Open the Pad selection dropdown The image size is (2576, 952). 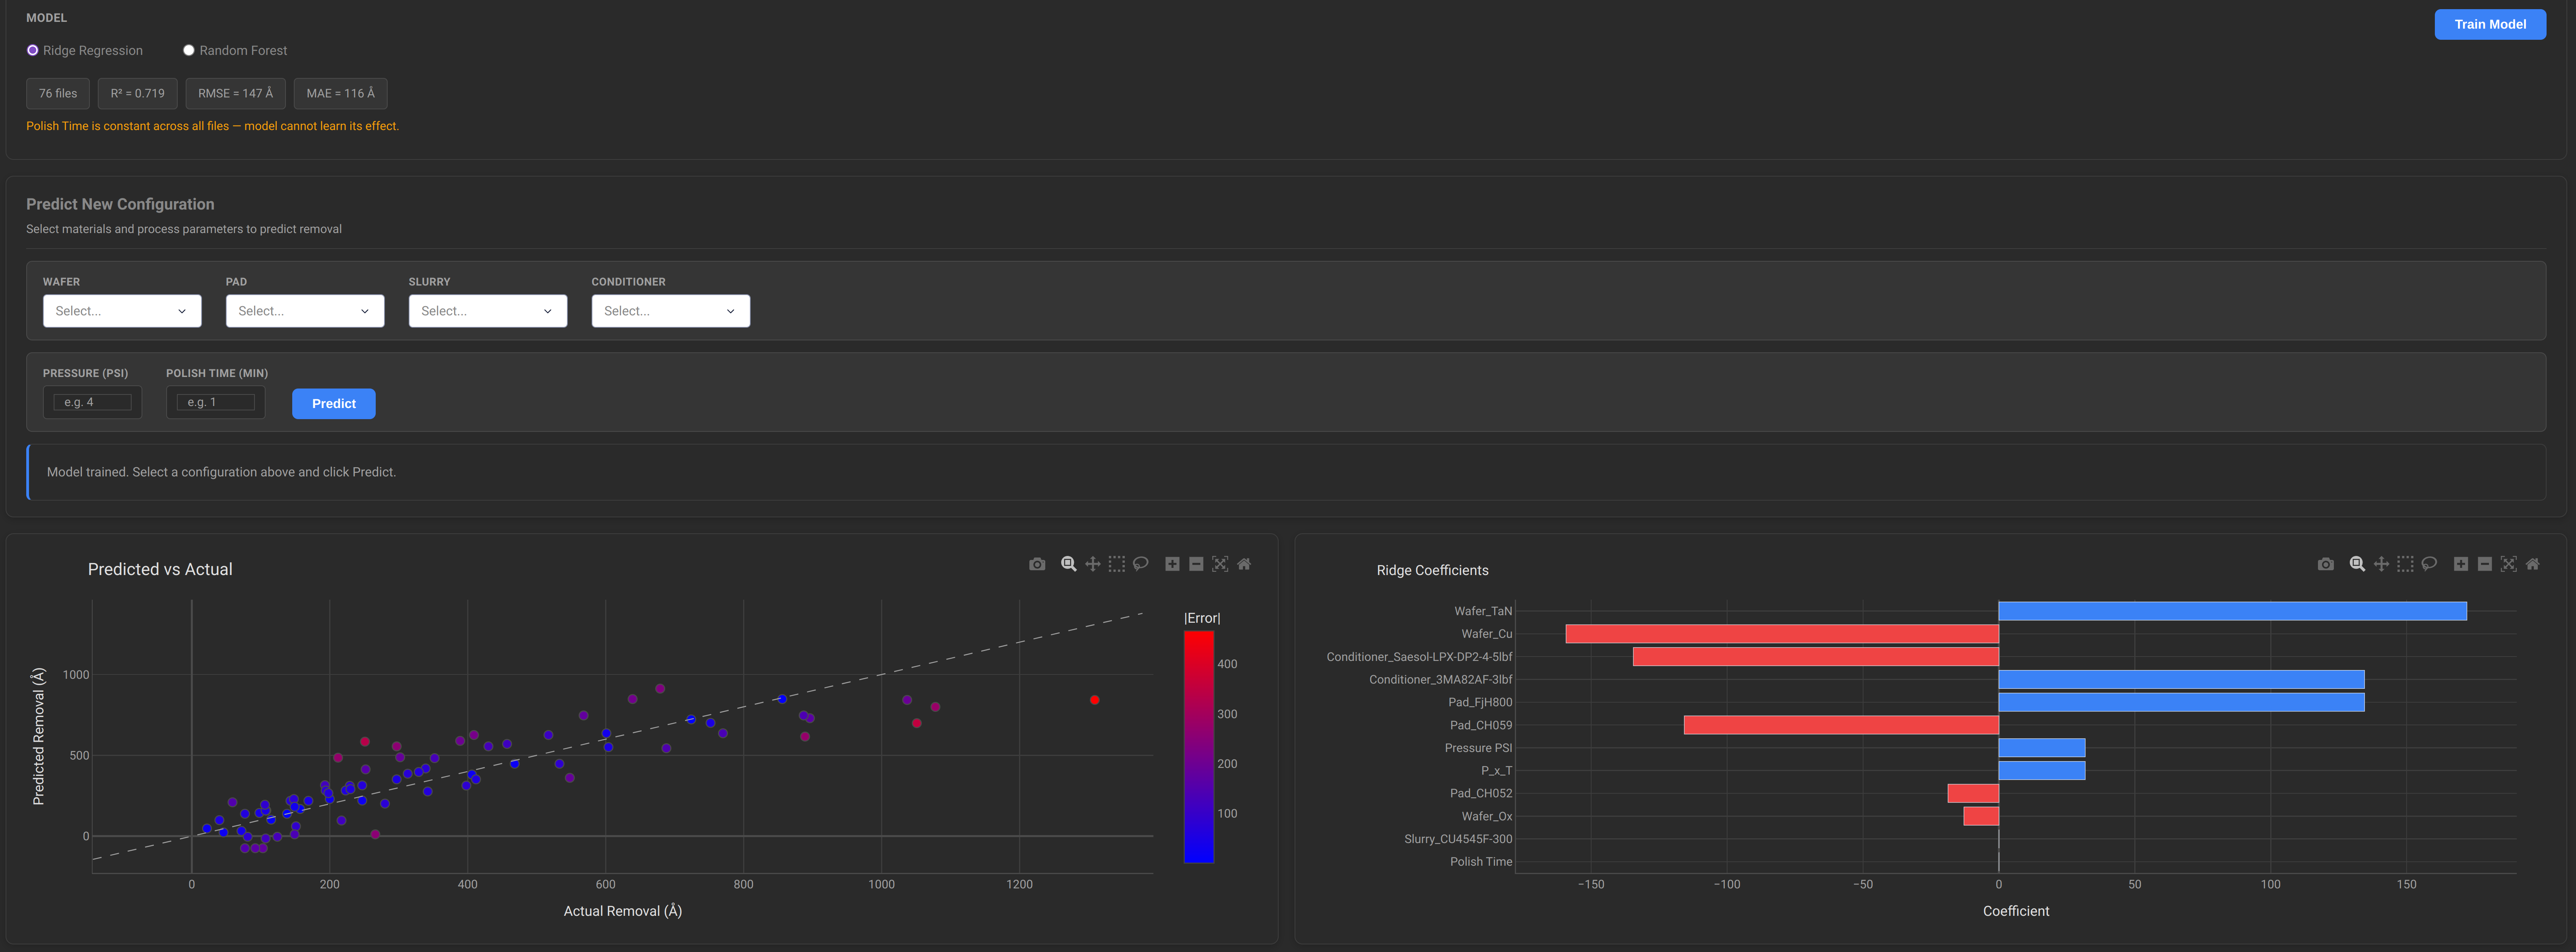pyautogui.click(x=305, y=311)
